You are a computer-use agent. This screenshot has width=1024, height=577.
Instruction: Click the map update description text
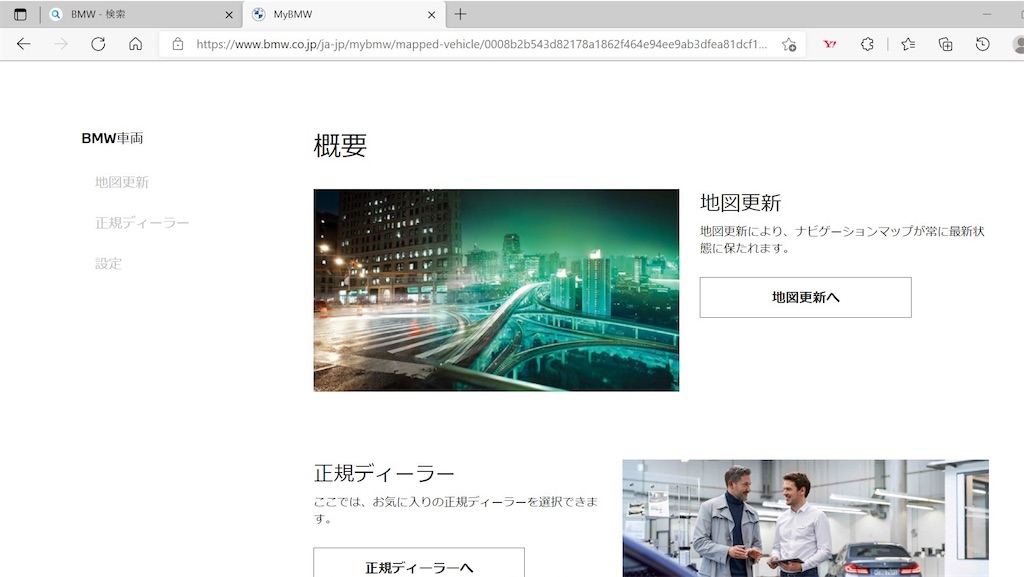click(842, 240)
